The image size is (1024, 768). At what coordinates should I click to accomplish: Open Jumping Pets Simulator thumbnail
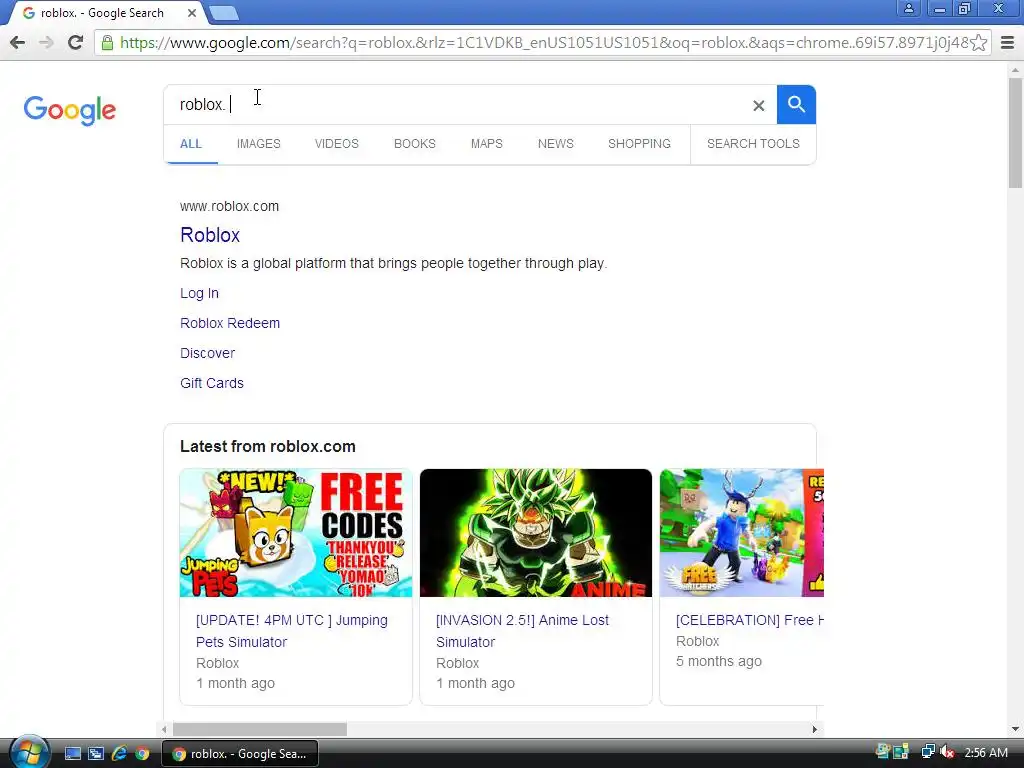[x=296, y=533]
